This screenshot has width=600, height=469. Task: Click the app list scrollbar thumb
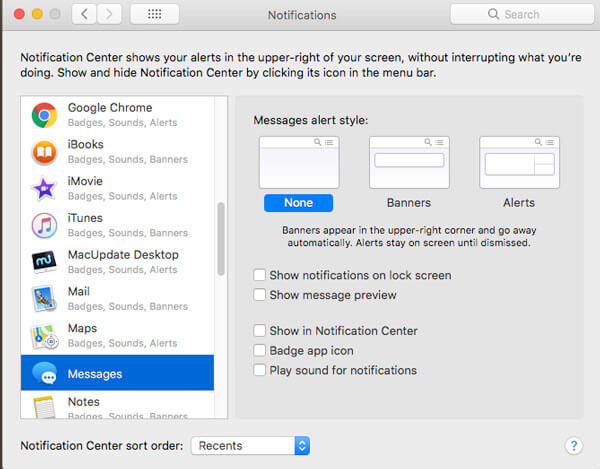pyautogui.click(x=221, y=239)
